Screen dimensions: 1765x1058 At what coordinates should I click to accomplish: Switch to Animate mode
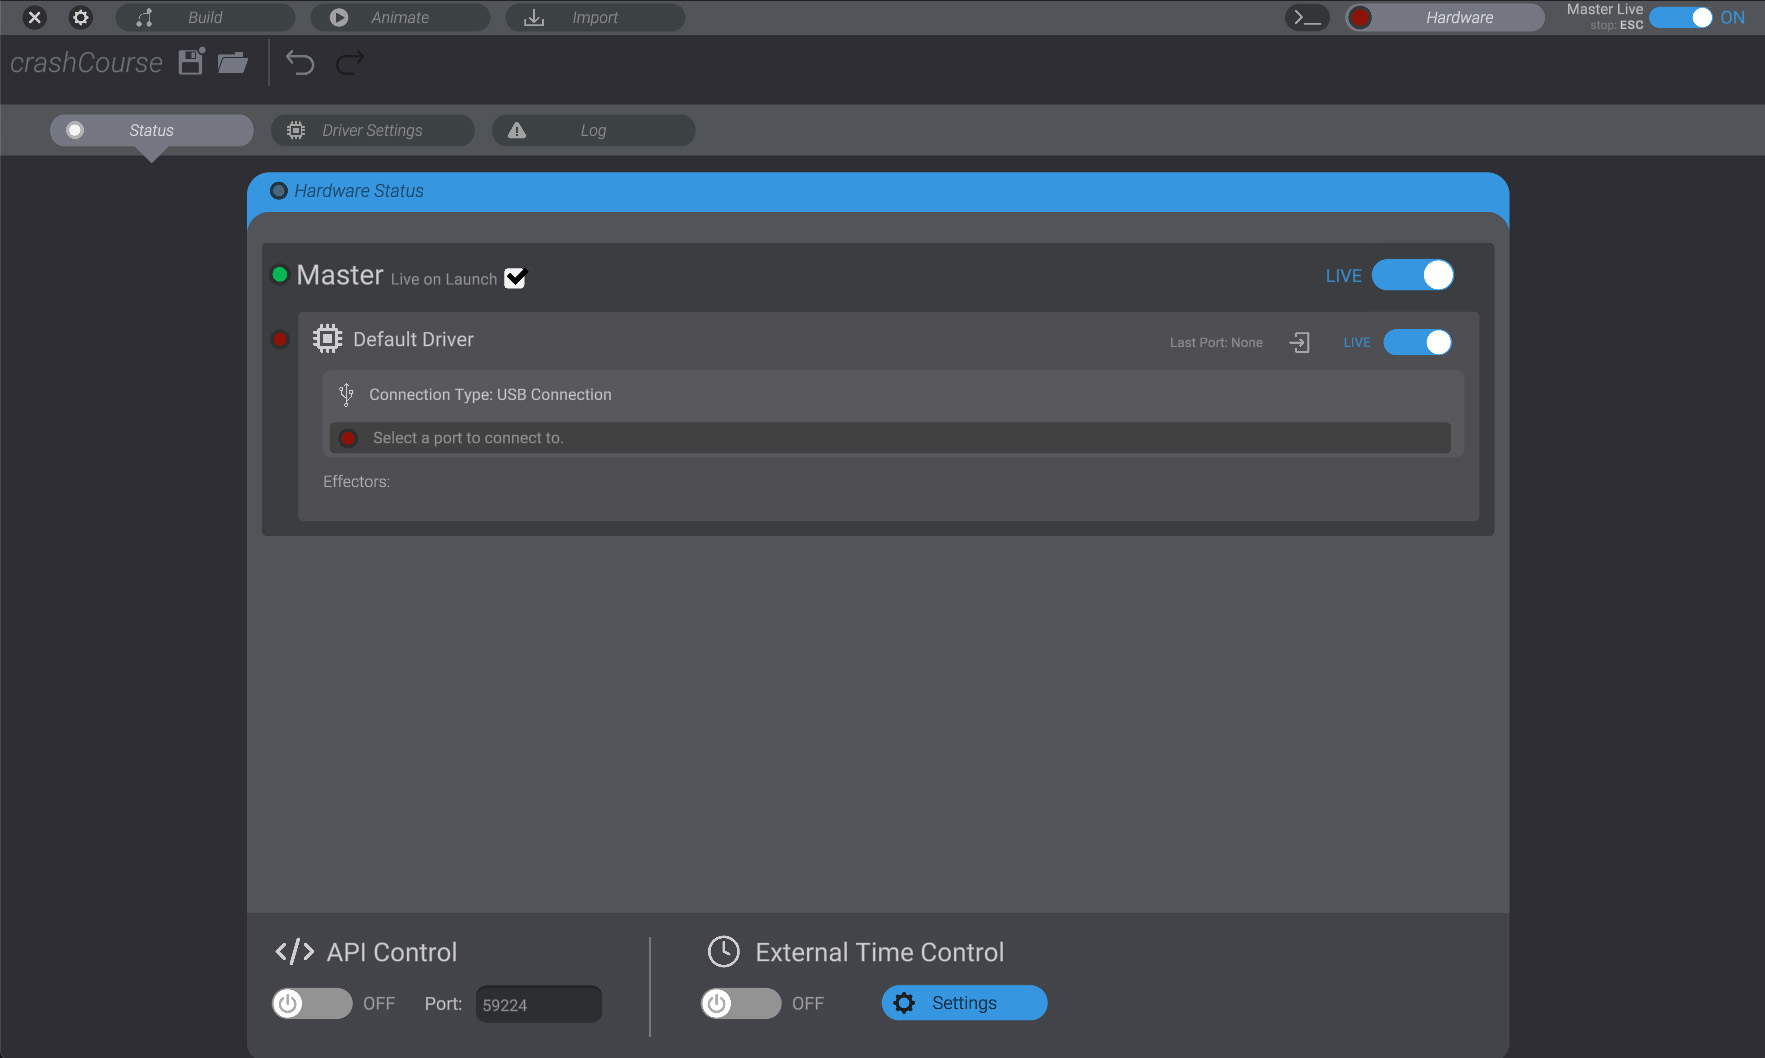click(x=399, y=17)
